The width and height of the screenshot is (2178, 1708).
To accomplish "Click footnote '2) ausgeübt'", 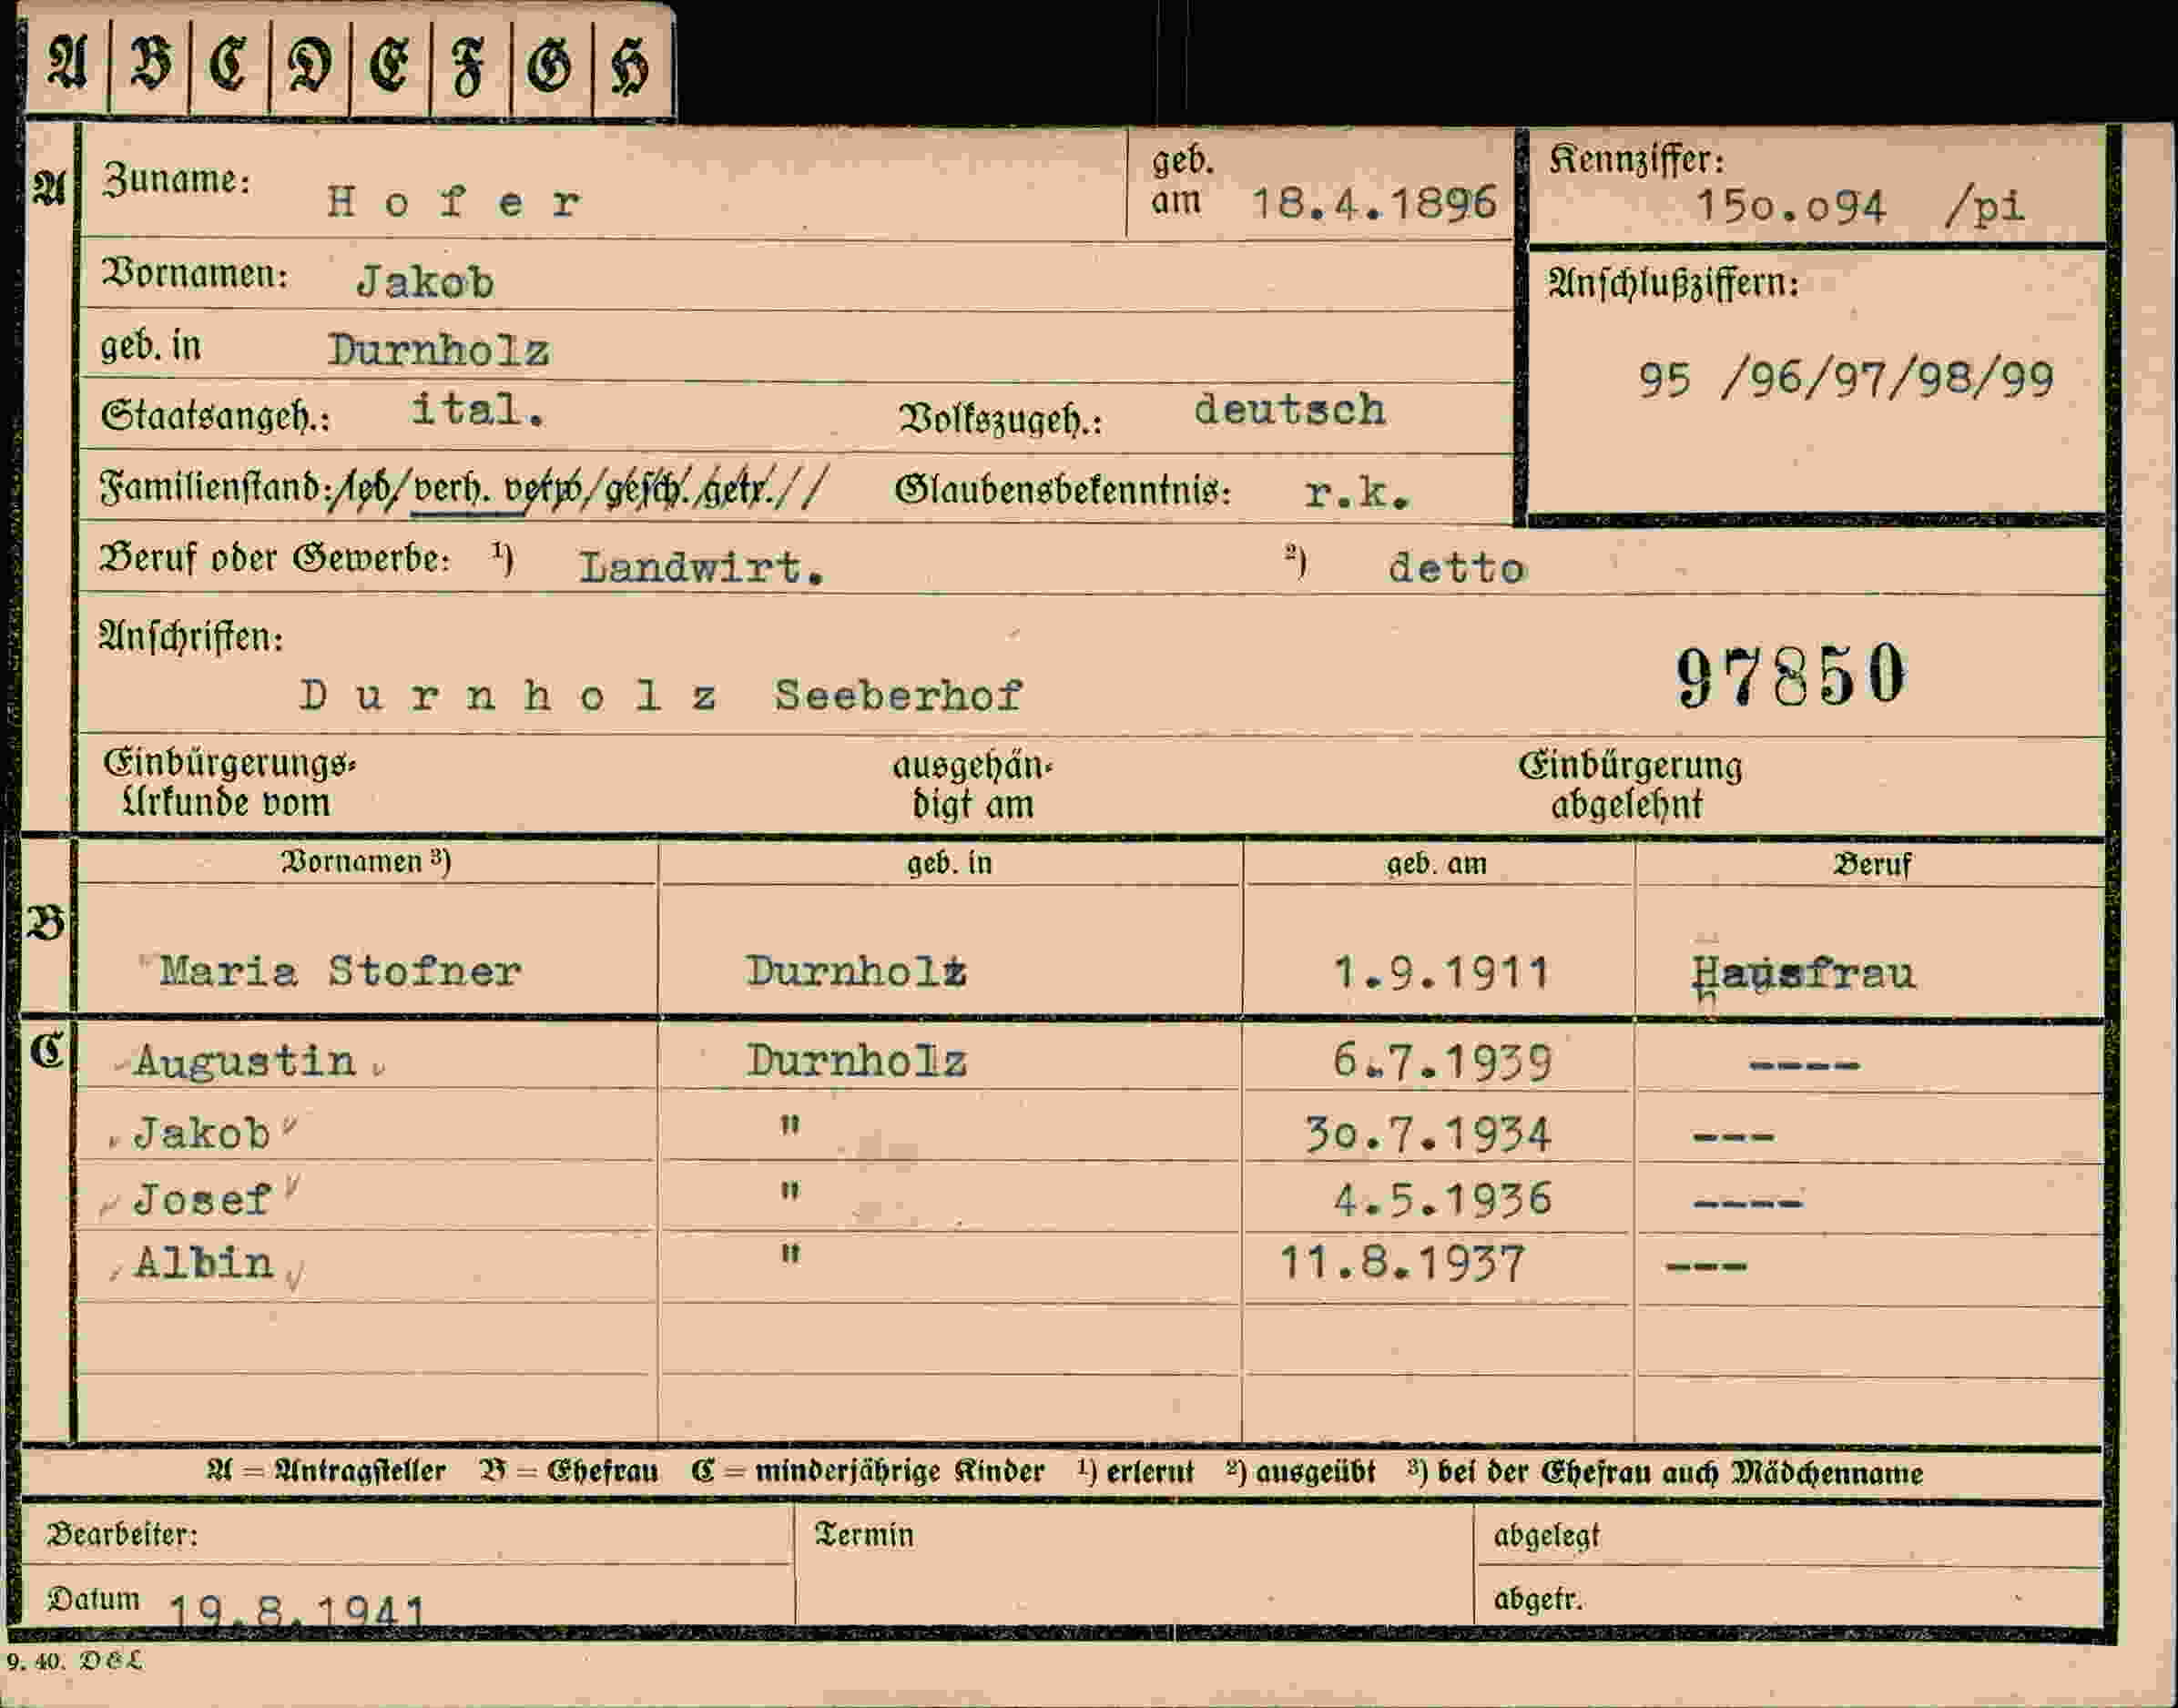I will (x=1301, y=1472).
